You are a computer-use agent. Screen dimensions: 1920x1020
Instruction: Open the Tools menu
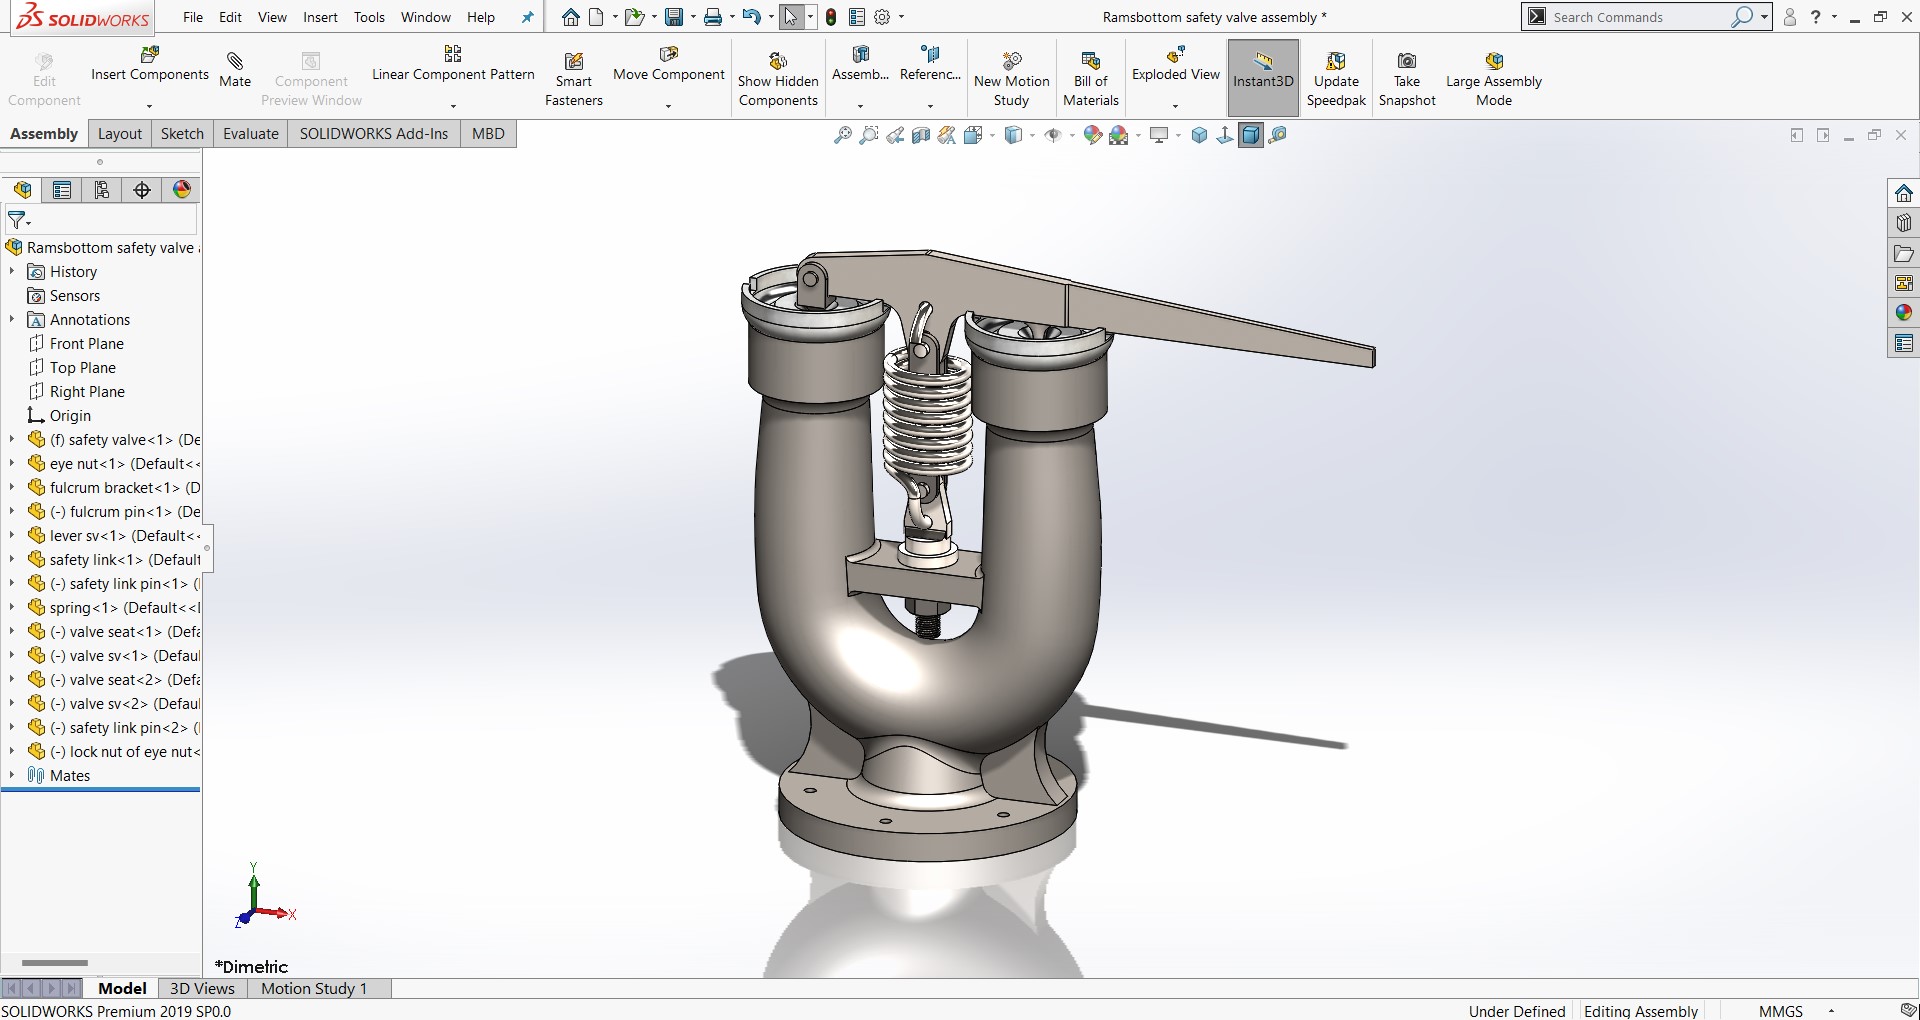(x=369, y=17)
